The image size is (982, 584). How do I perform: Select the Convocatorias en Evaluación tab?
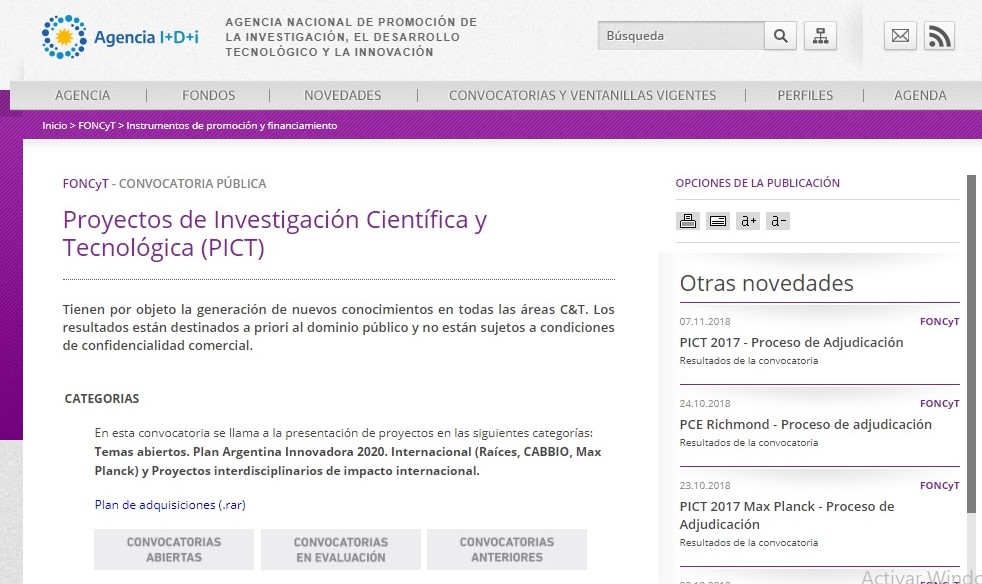click(x=341, y=550)
